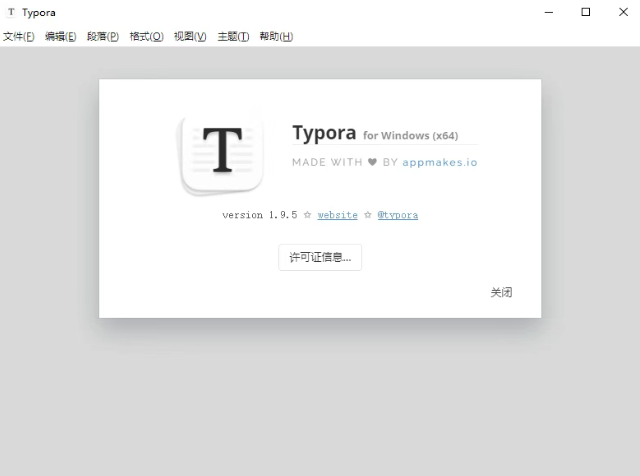Screen dimensions: 640x476
Task: Maximize the Typora window
Action: coord(586,12)
